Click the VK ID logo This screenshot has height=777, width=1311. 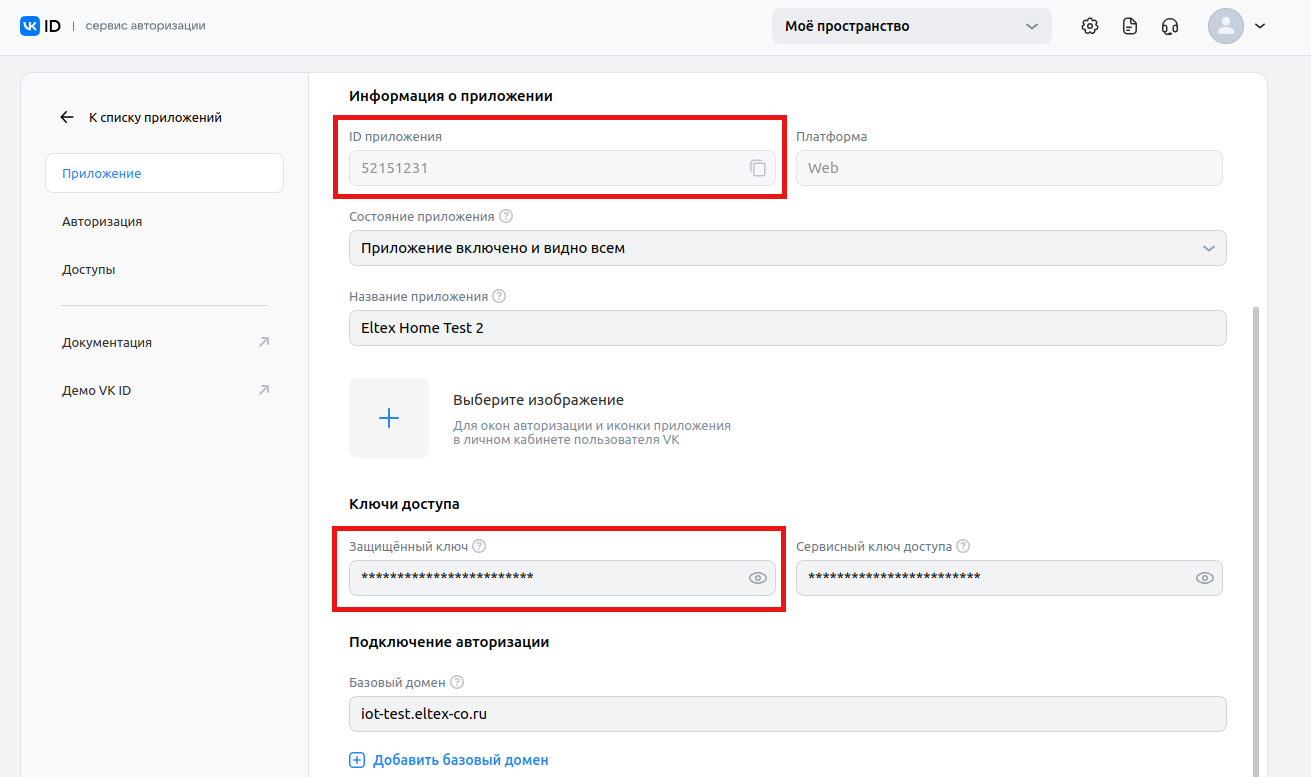(x=41, y=26)
